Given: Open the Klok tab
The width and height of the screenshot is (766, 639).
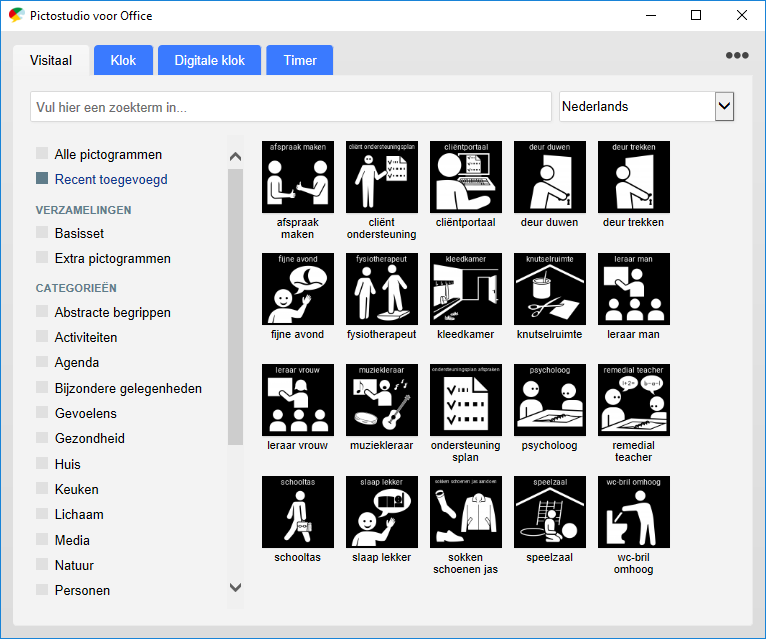Looking at the screenshot, I should pos(123,60).
